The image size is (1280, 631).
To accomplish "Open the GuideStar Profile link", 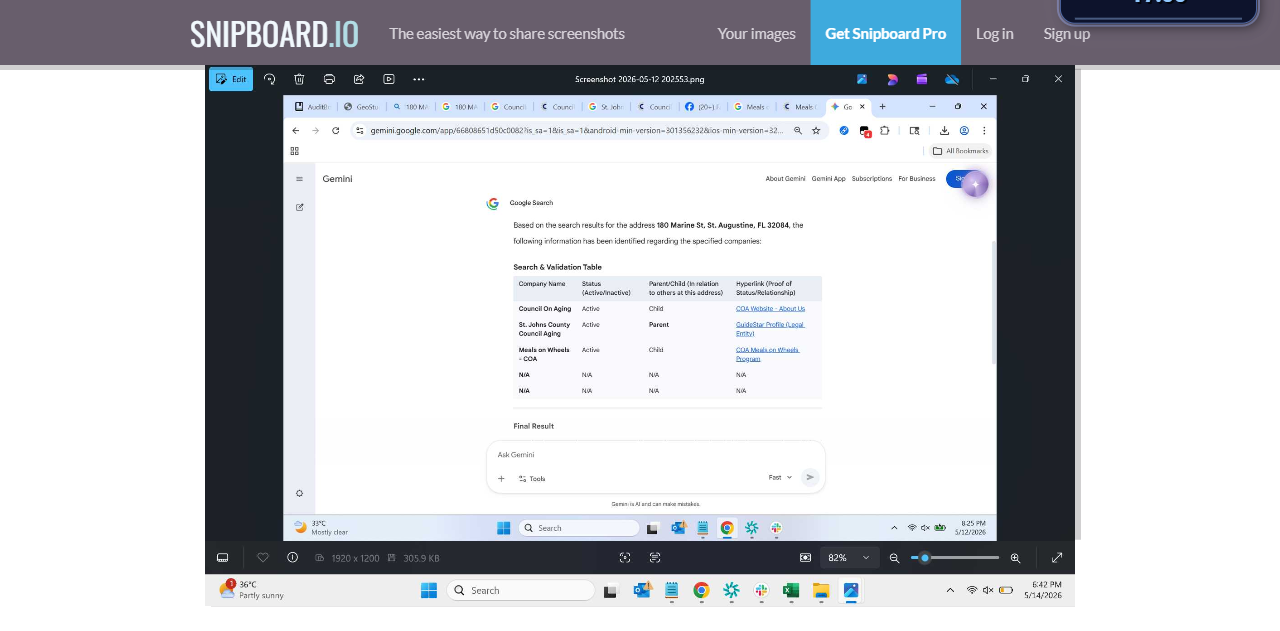I will point(770,328).
